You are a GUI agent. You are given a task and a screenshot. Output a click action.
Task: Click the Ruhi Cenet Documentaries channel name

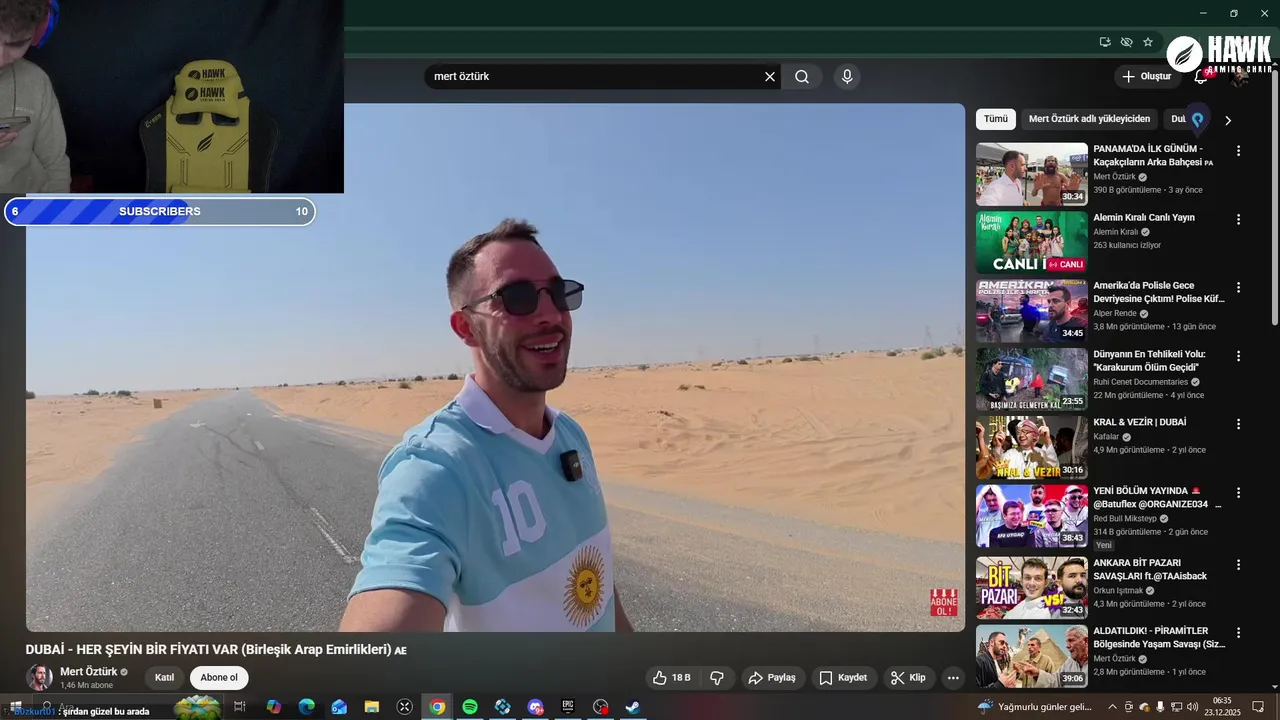(1141, 382)
